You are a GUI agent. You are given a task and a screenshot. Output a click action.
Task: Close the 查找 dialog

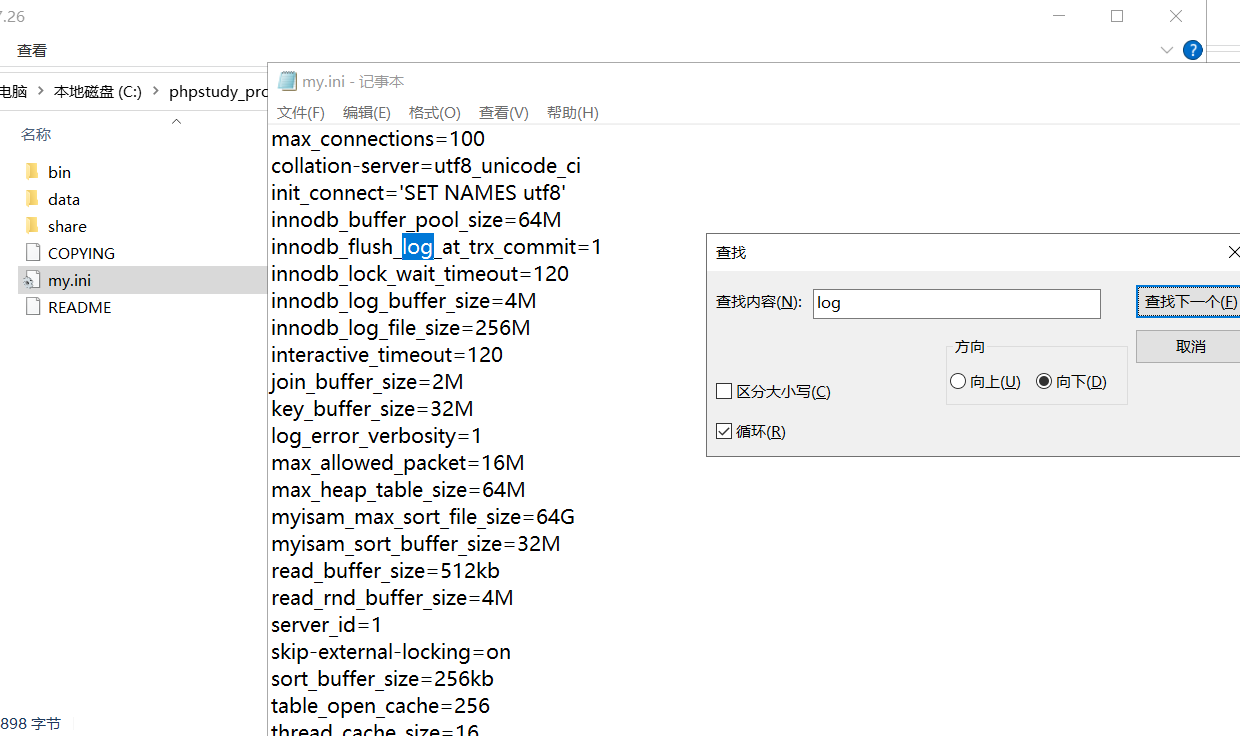coord(1233,252)
